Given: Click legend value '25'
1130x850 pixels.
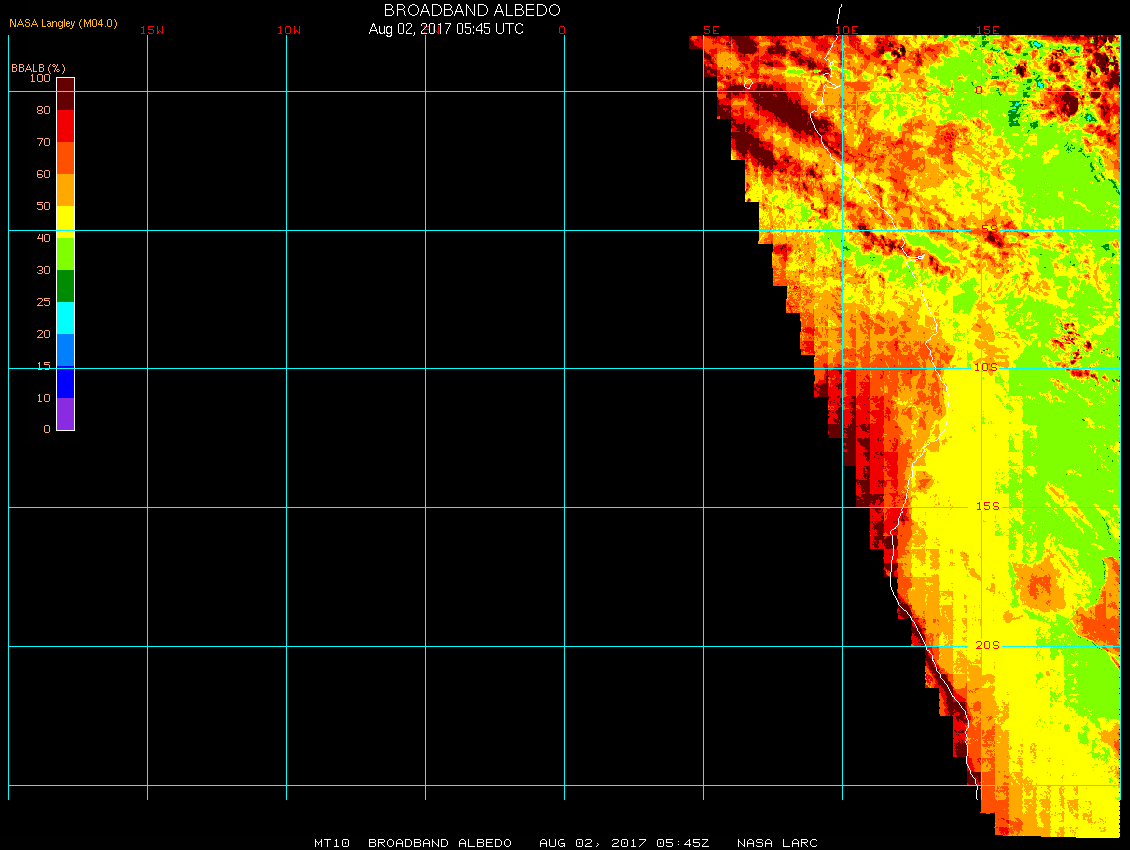Looking at the screenshot, I should coord(44,302).
